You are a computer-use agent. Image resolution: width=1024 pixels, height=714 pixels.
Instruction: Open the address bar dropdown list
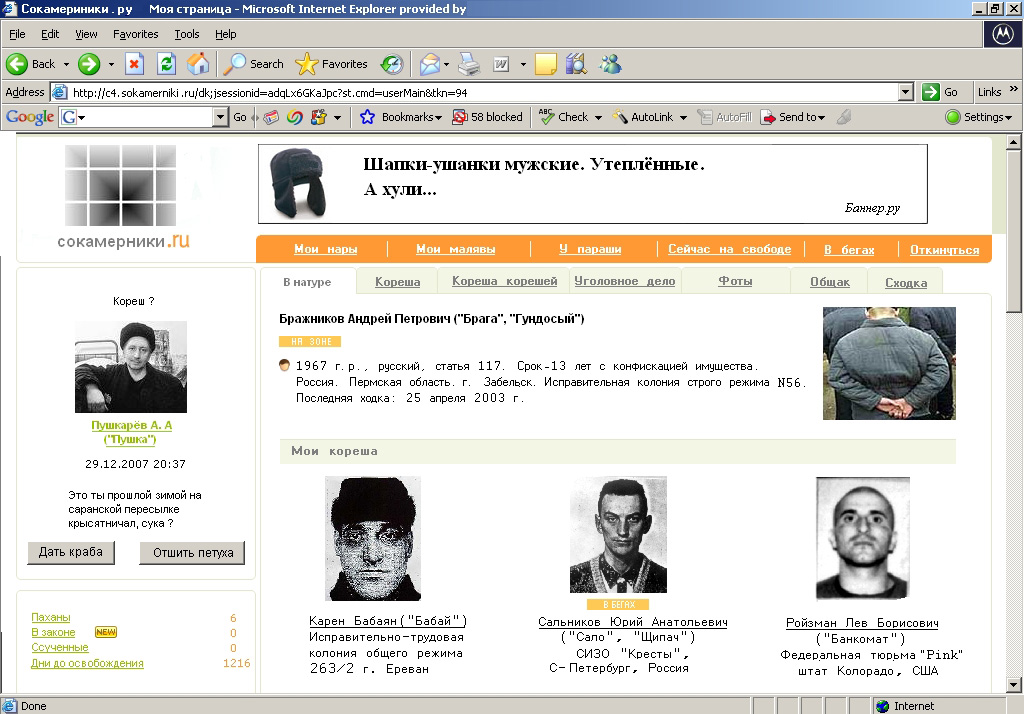[907, 91]
